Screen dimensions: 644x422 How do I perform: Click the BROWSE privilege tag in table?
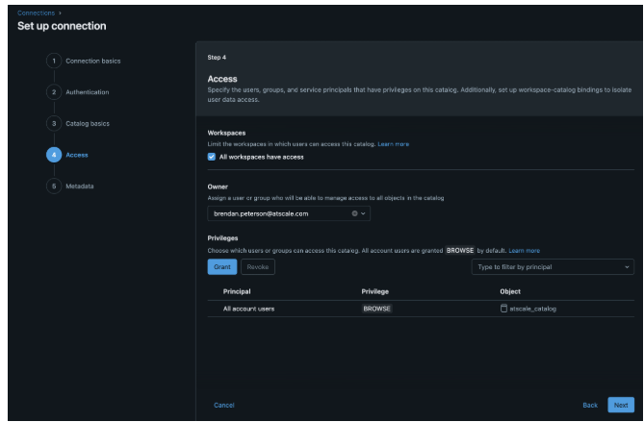[377, 309]
